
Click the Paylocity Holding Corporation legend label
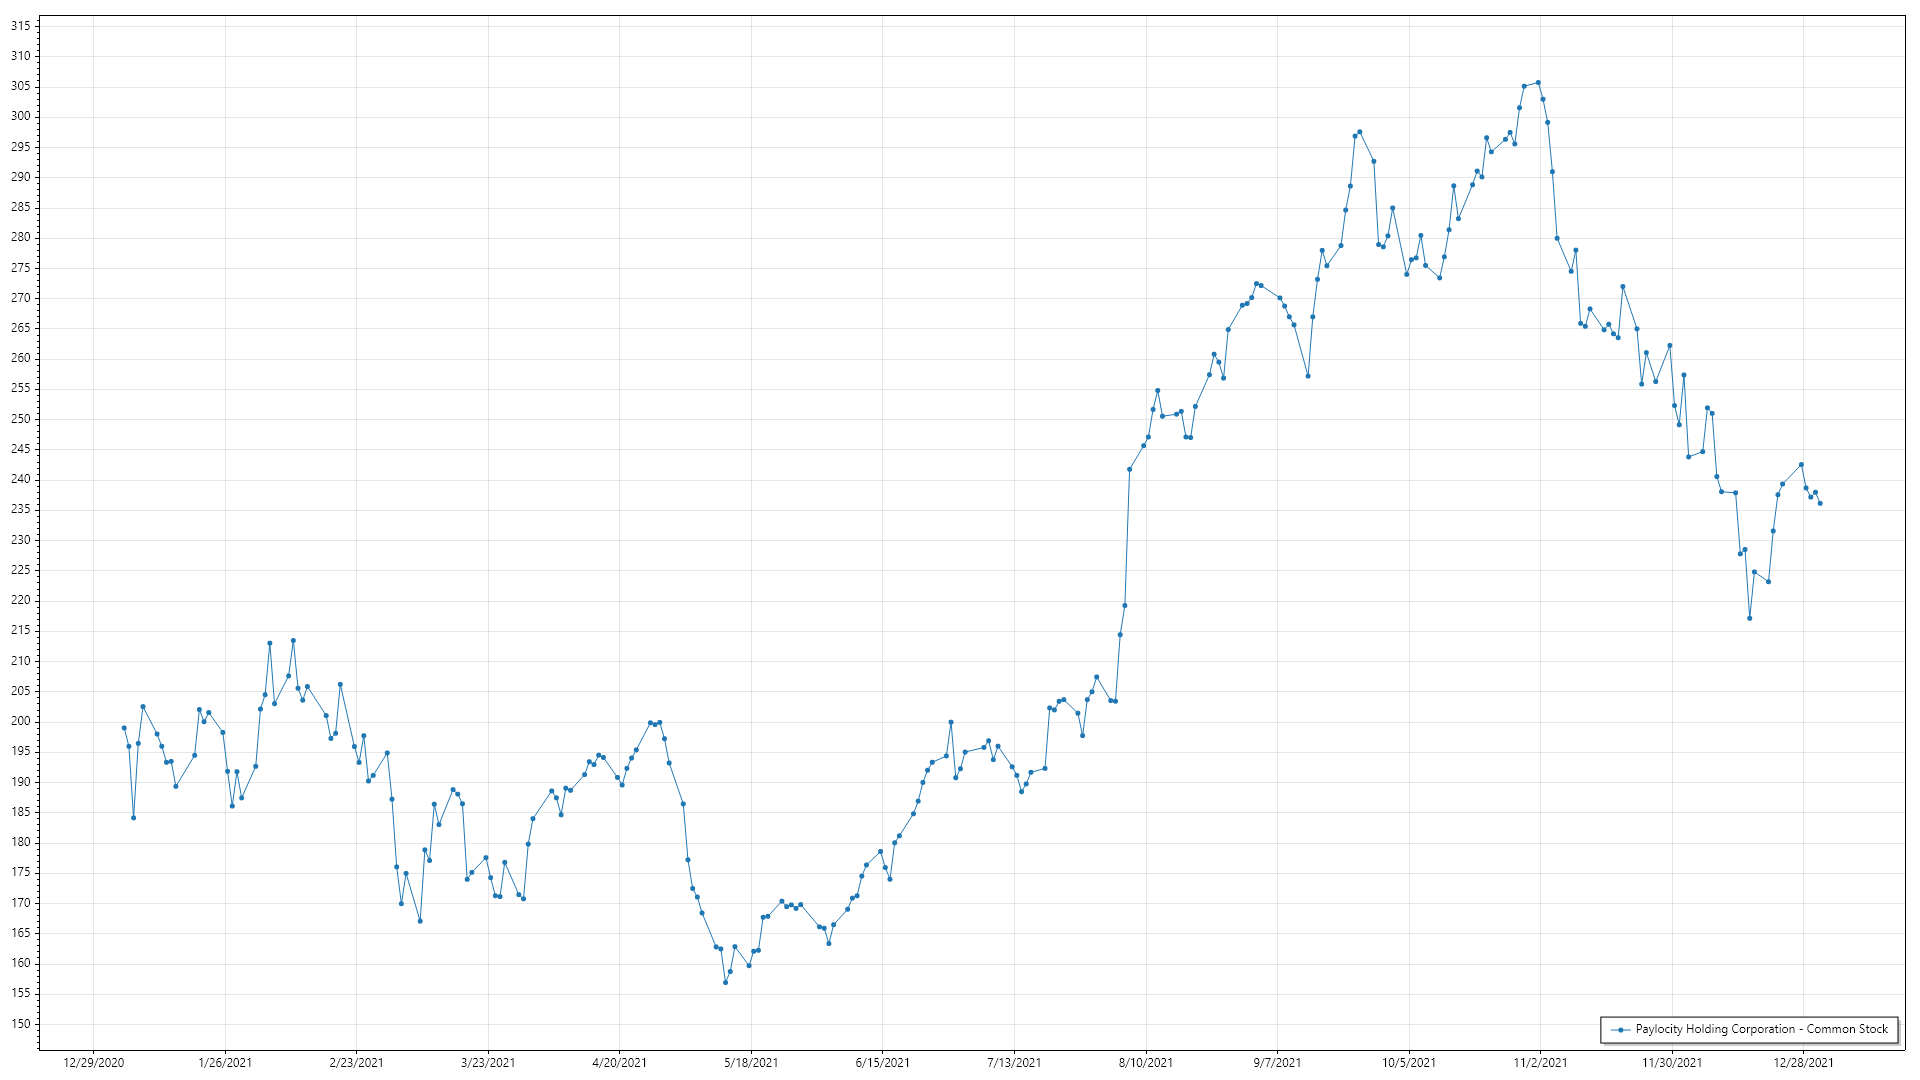pos(1761,1029)
